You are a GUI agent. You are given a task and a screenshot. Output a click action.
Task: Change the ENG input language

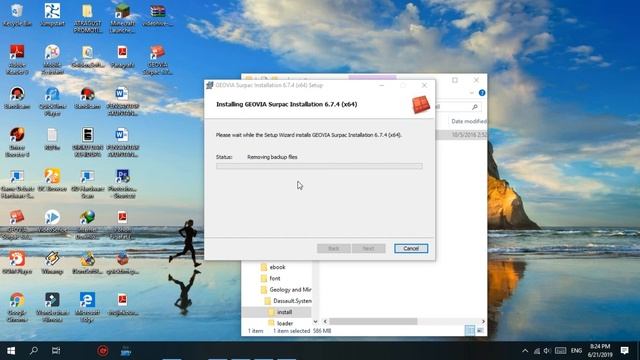point(576,351)
